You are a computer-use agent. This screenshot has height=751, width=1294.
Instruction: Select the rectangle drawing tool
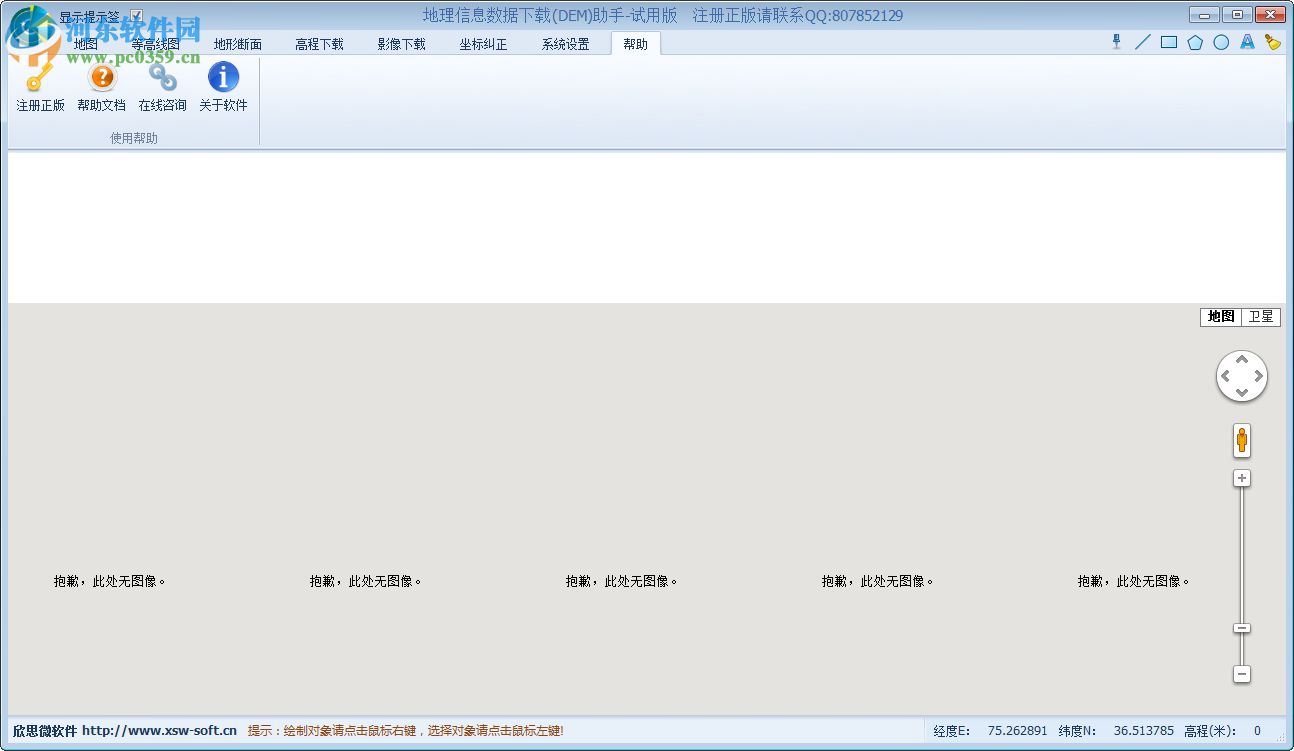click(x=1169, y=42)
